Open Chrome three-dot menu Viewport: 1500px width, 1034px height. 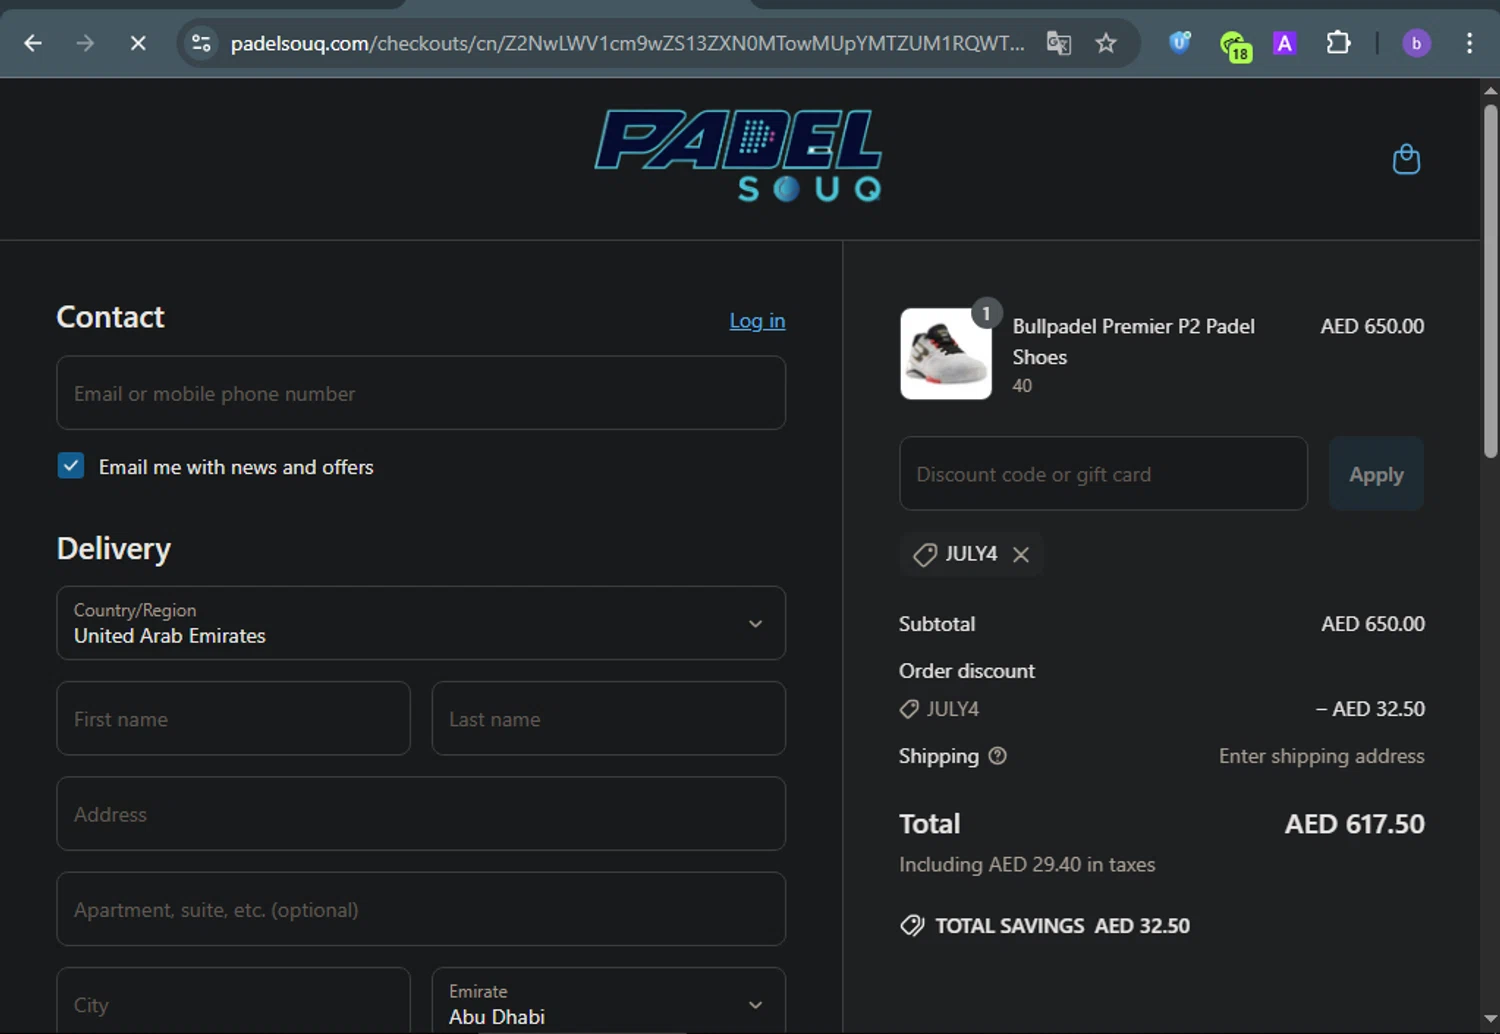[1469, 43]
